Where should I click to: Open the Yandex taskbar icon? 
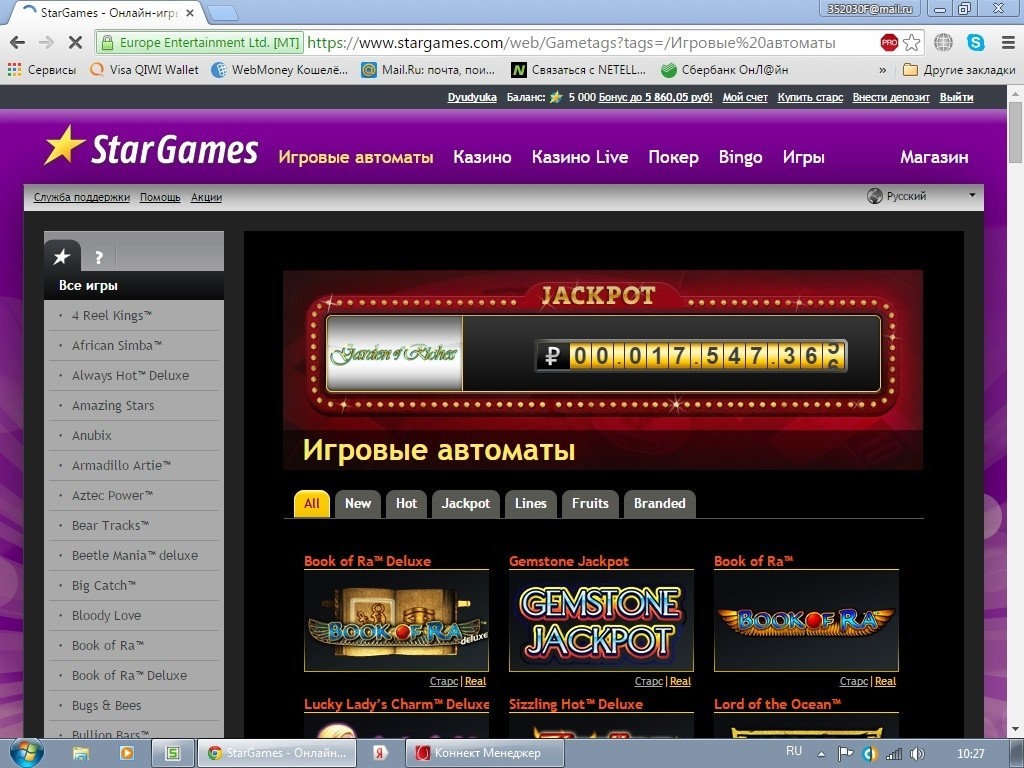[380, 754]
